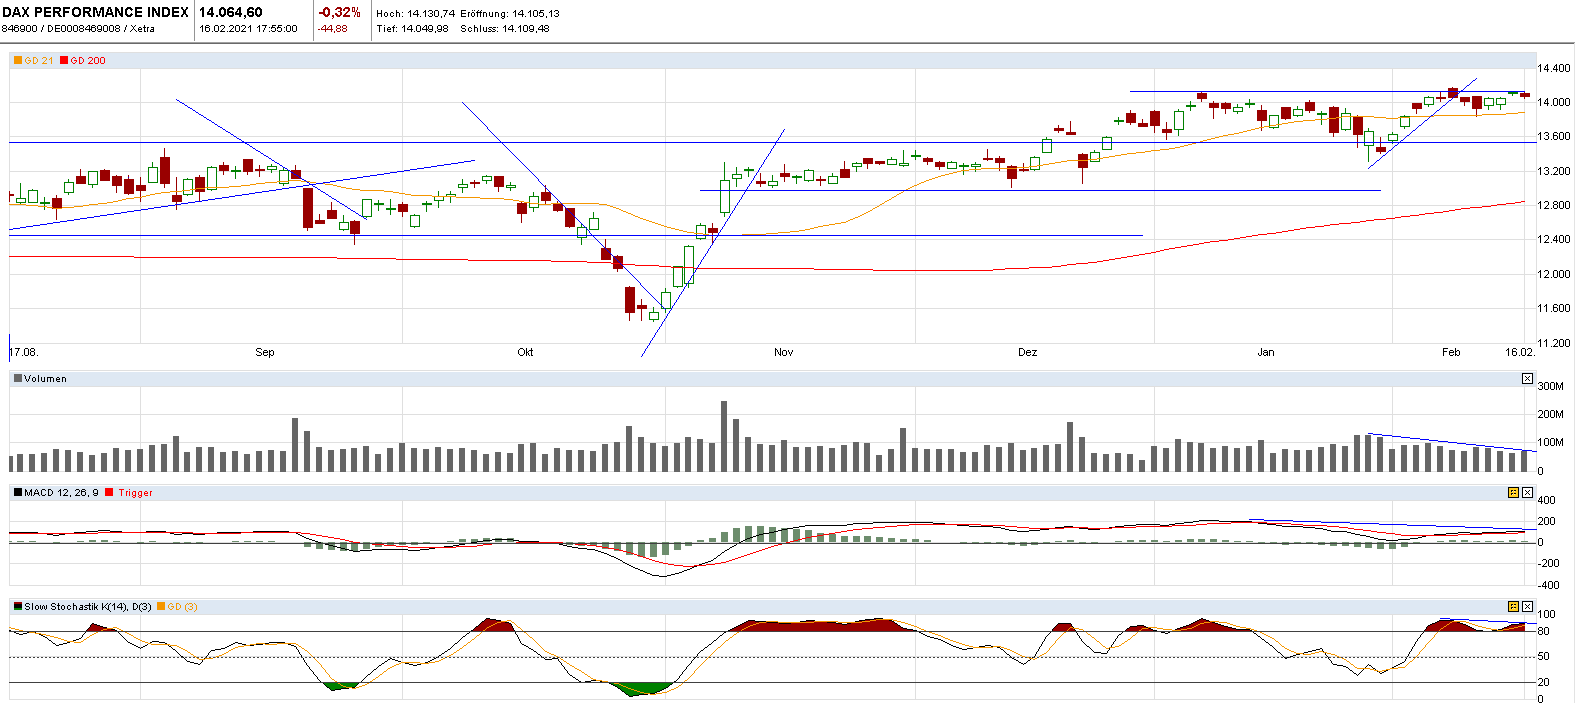Click the 'GD 200' legend label
Screen dimensions: 1576x703
pyautogui.click(x=88, y=60)
